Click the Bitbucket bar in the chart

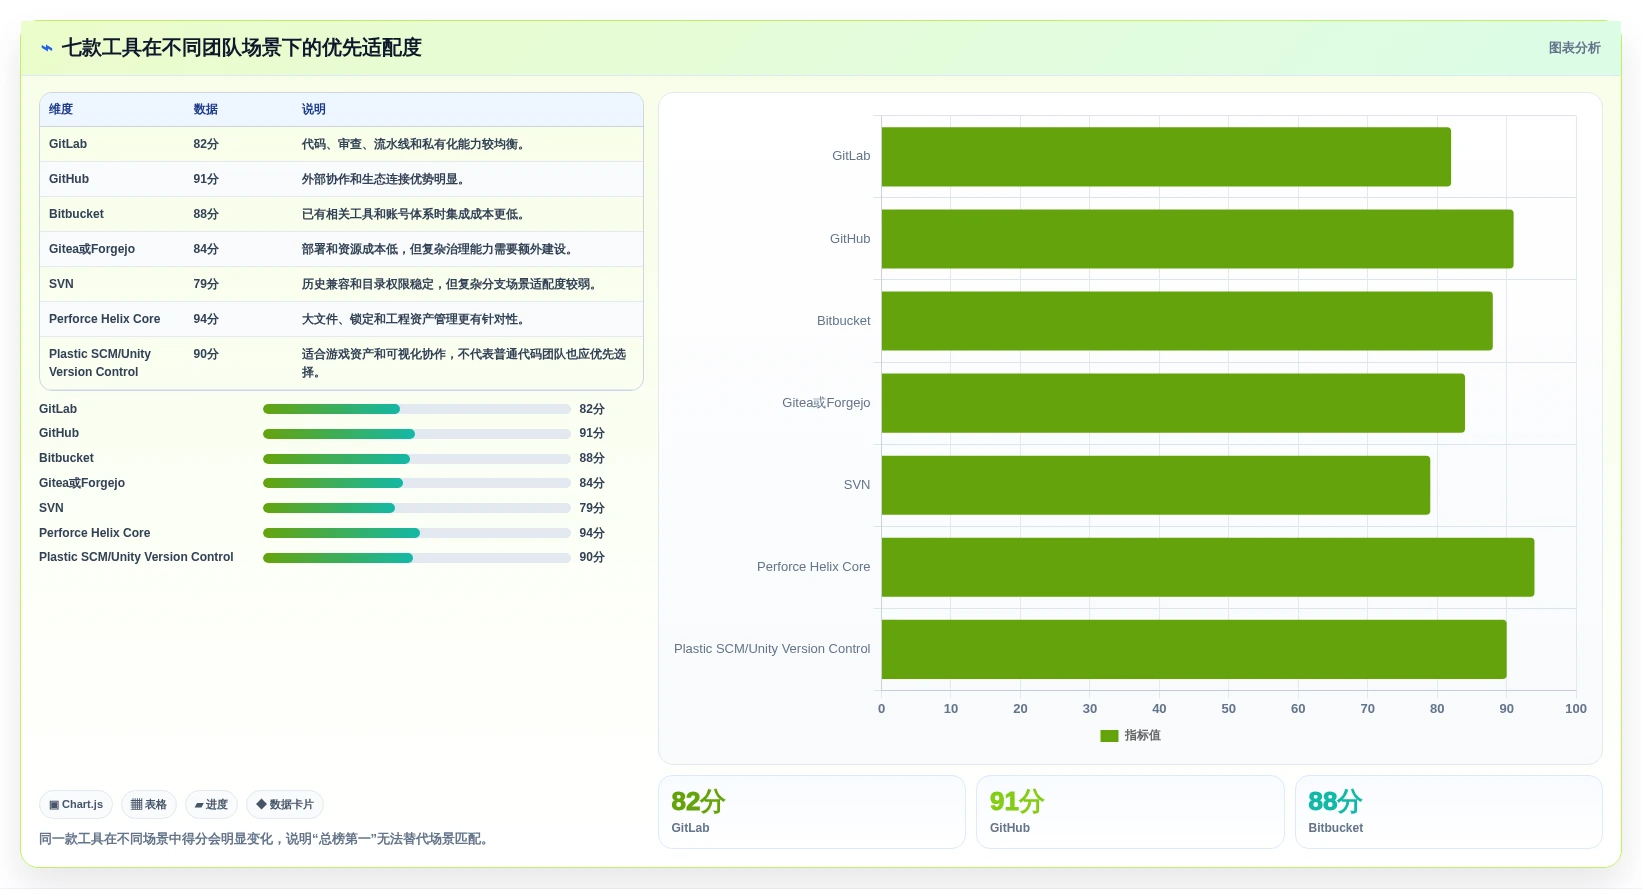(1187, 321)
